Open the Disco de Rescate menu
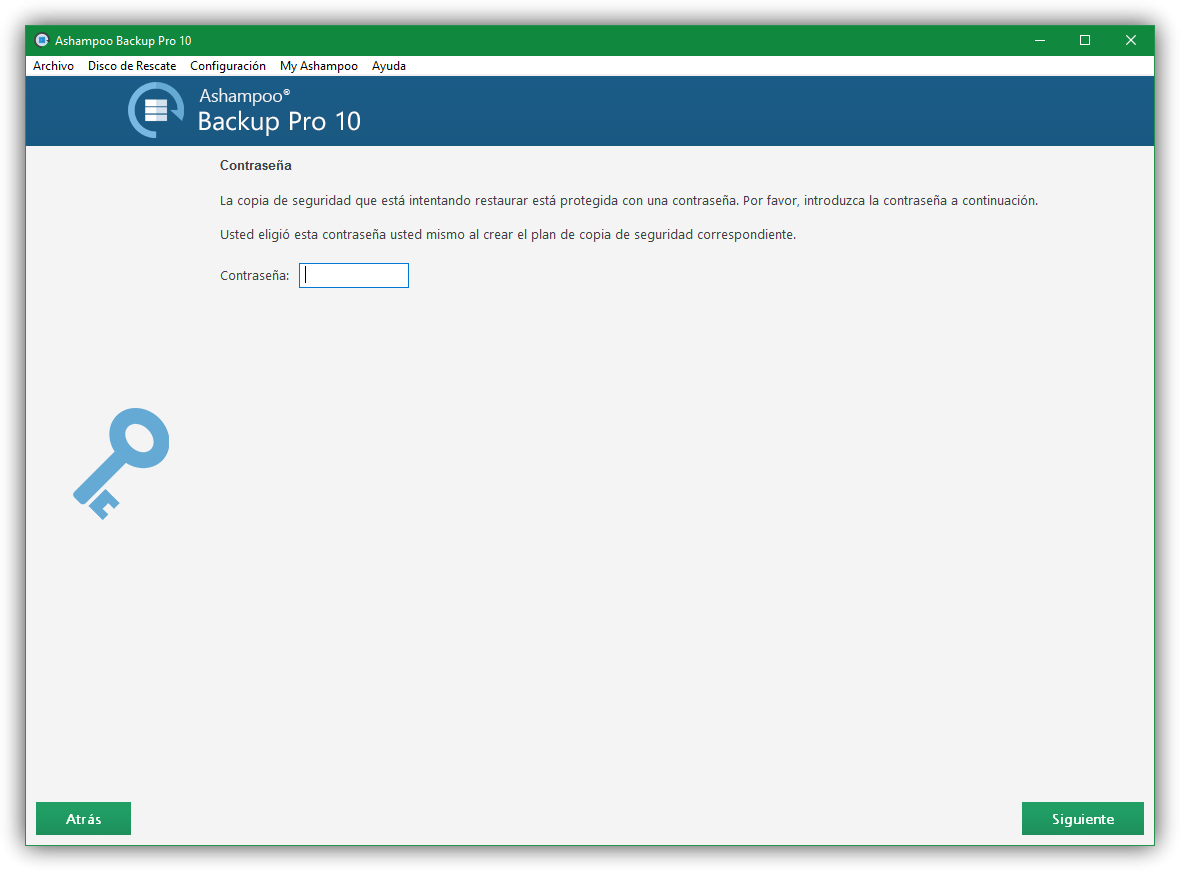Image resolution: width=1180 pixels, height=871 pixels. [132, 66]
